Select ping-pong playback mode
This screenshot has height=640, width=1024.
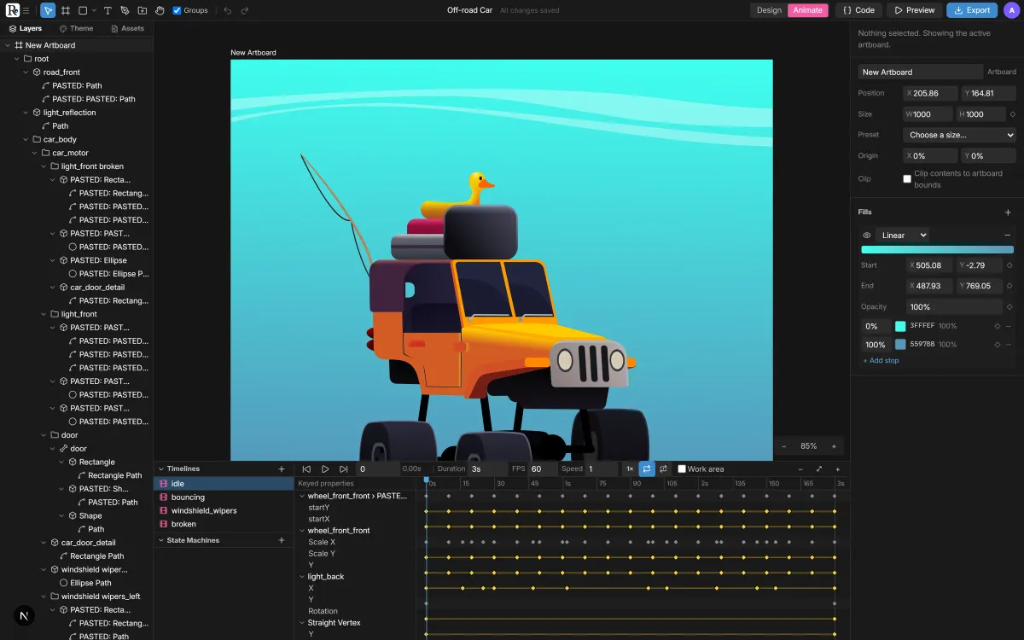tap(664, 469)
